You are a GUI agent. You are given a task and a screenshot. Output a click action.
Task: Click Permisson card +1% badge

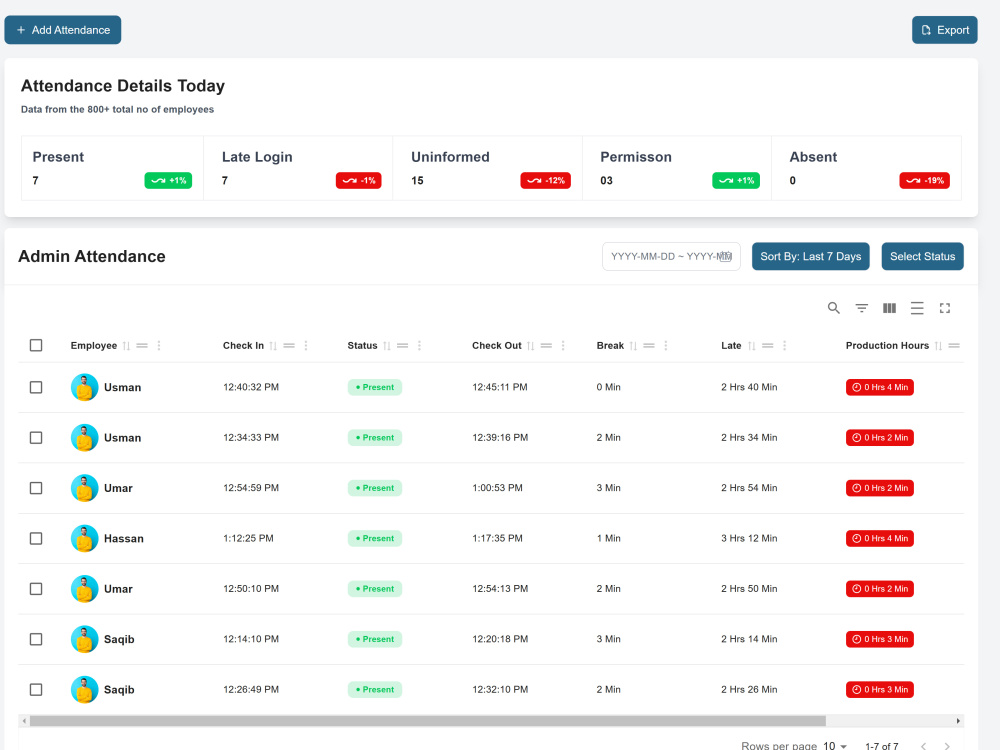coord(736,180)
